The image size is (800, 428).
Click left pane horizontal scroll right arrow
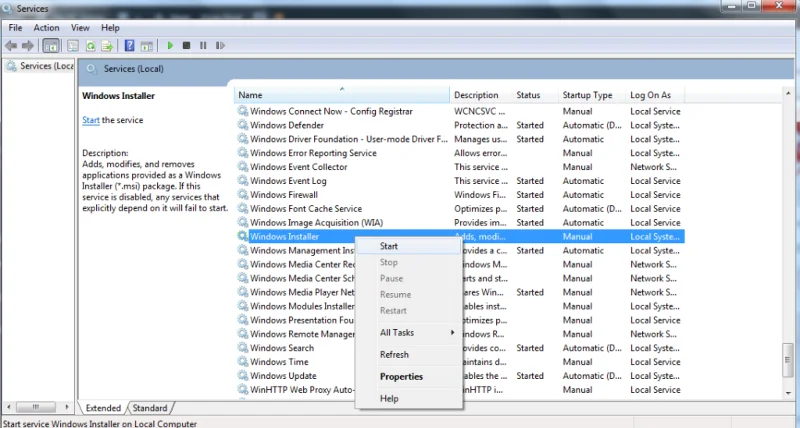pyautogui.click(x=67, y=407)
